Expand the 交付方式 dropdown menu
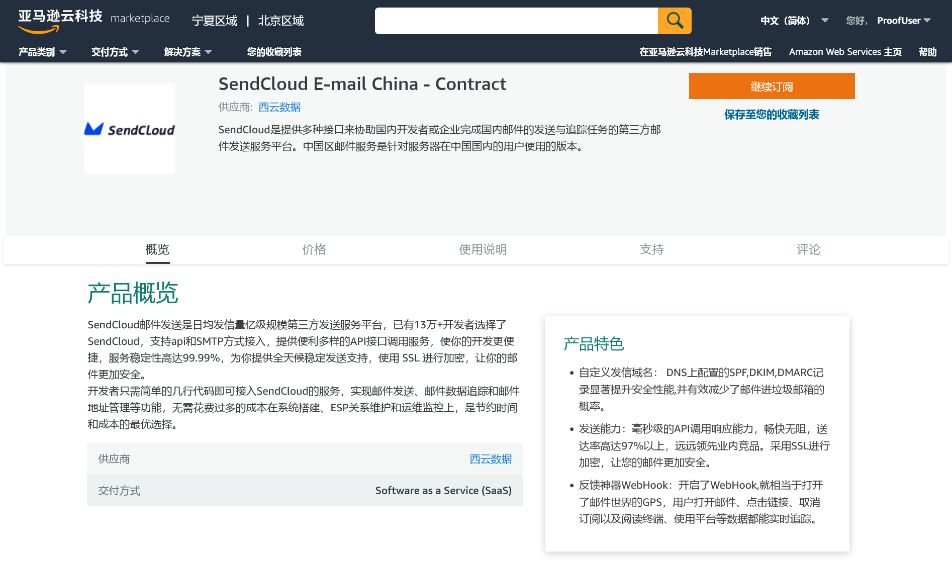Screen dimensions: 952x572 click(x=115, y=52)
